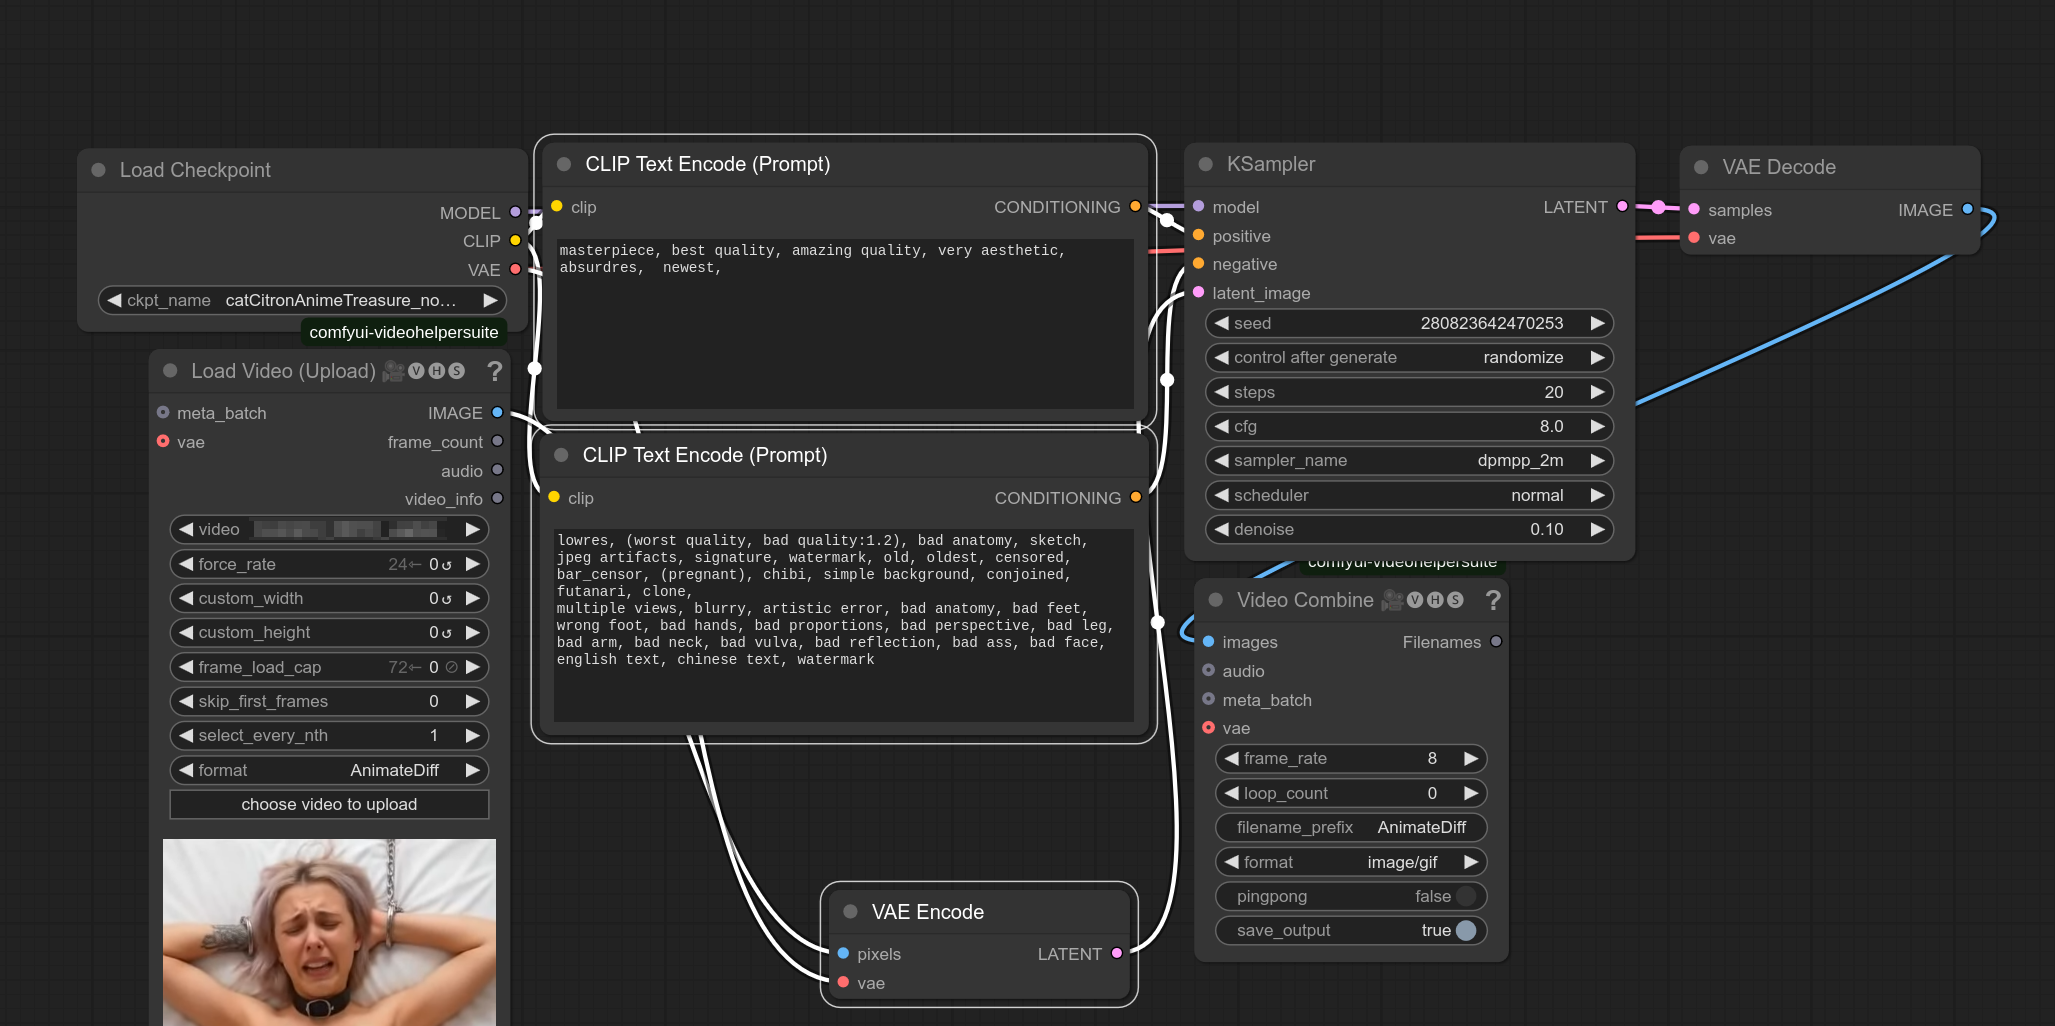Open the video file selector in Load Video

pyautogui.click(x=329, y=529)
